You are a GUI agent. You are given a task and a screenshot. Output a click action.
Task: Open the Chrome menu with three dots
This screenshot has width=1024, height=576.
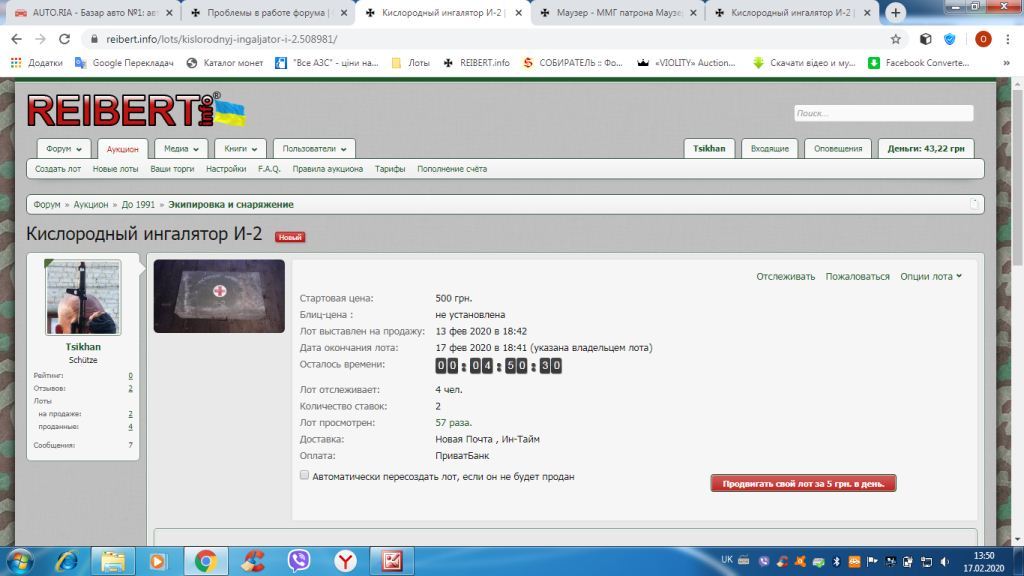1008,39
